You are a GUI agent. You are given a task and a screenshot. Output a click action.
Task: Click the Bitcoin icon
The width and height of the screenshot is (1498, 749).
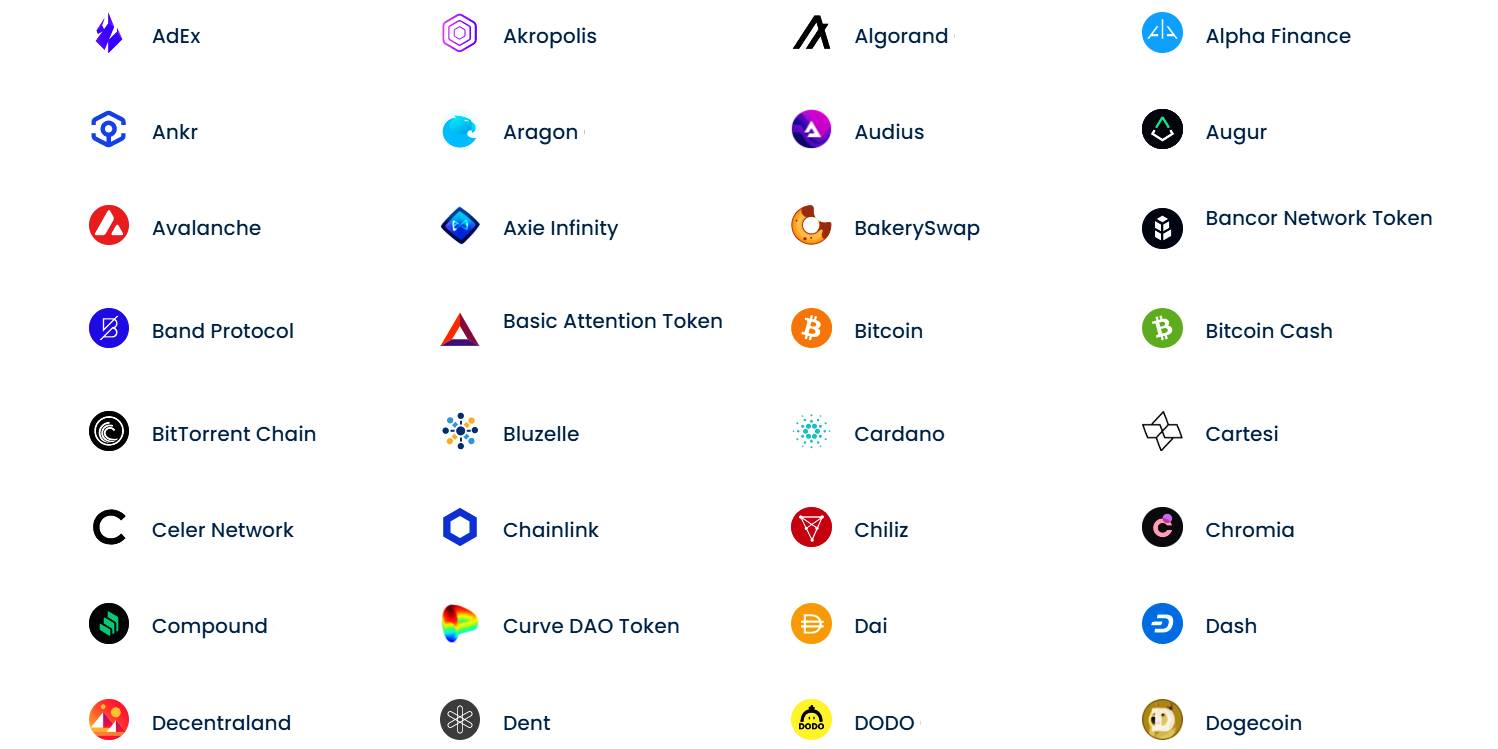tap(810, 328)
